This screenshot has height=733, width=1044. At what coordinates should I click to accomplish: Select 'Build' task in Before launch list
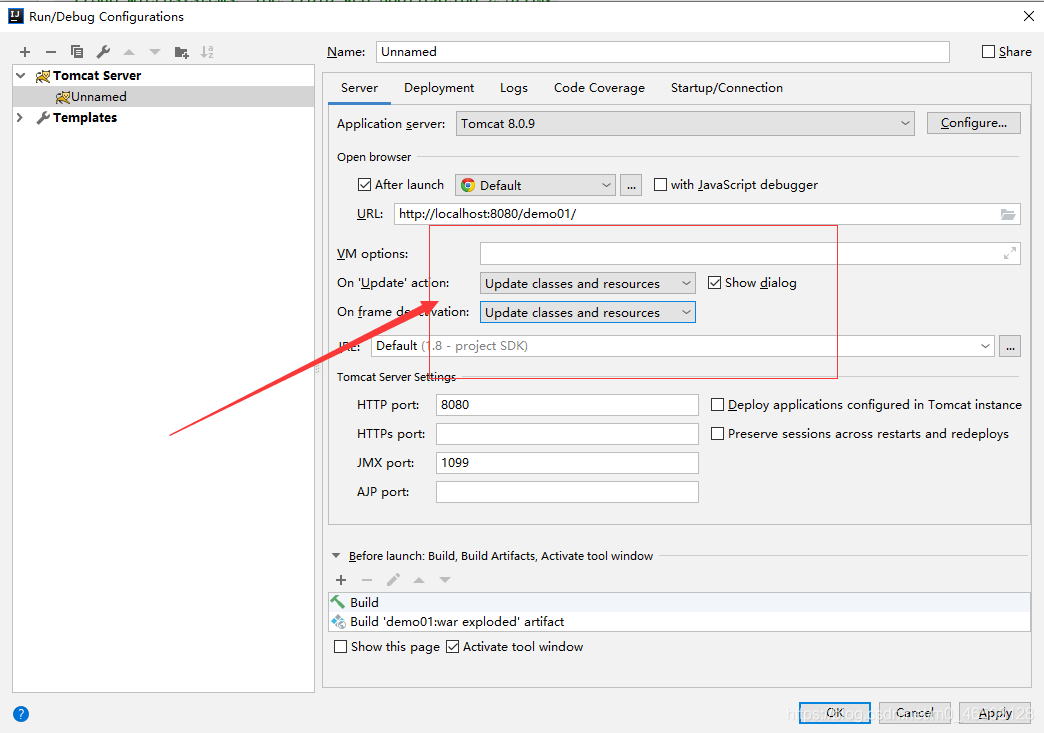[679, 603]
